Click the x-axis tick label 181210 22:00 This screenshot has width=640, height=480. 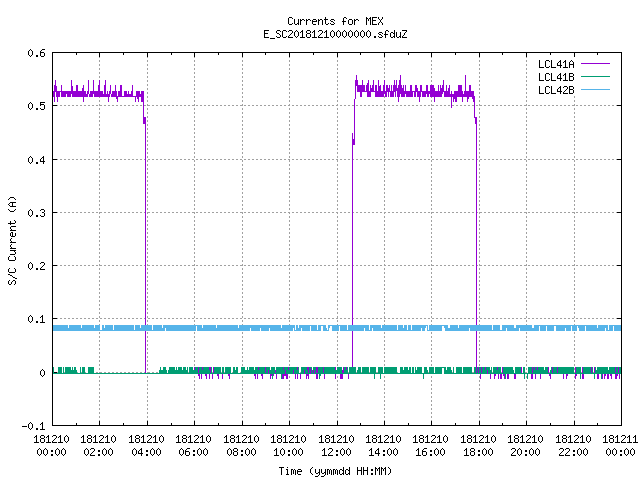[x=573, y=446]
